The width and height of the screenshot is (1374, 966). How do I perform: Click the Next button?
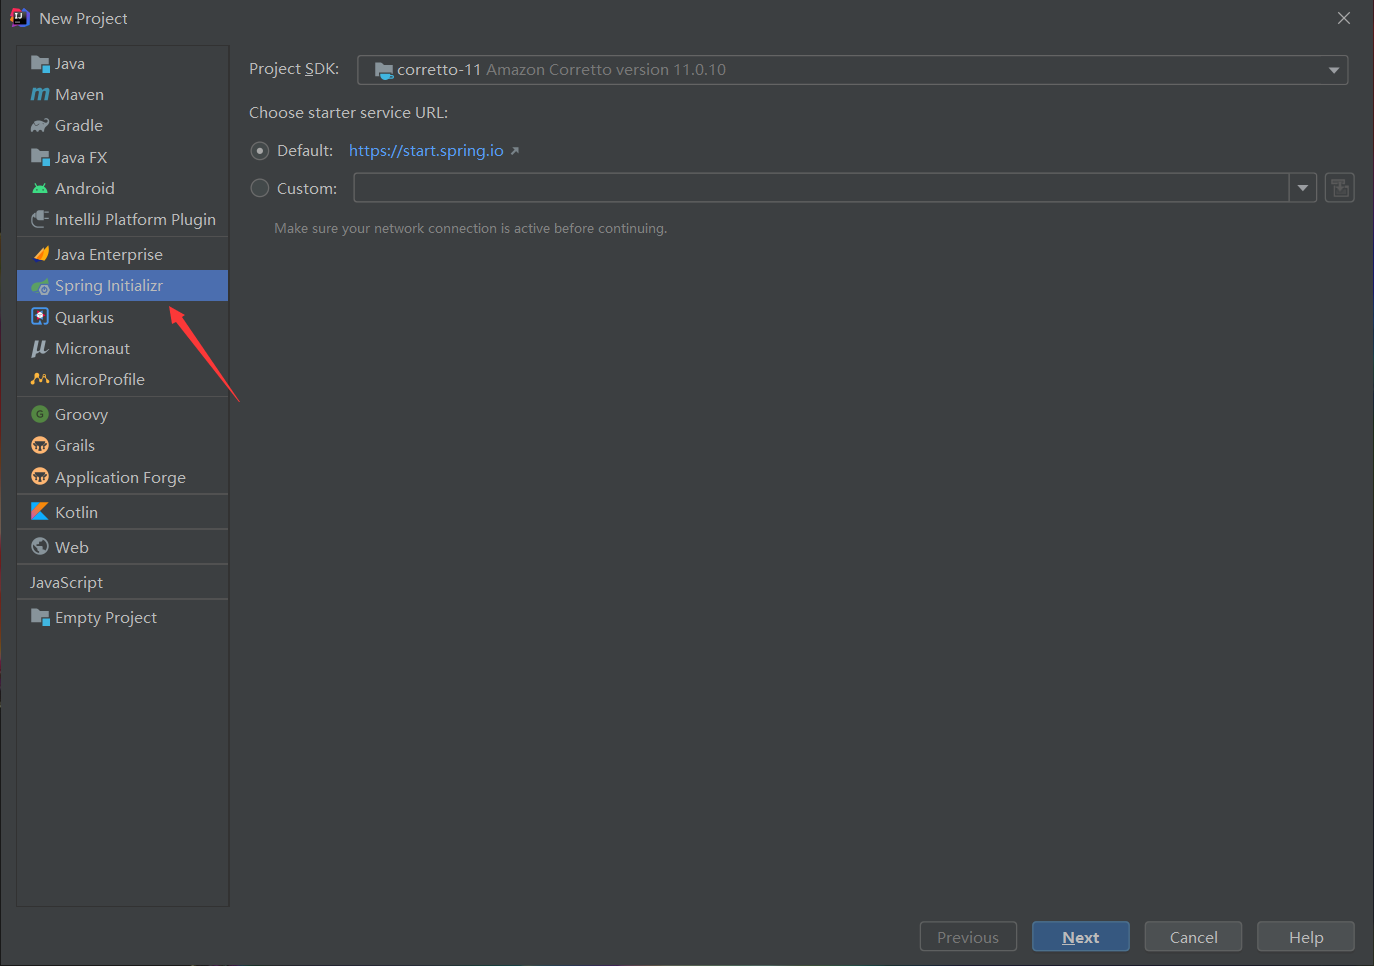1081,937
